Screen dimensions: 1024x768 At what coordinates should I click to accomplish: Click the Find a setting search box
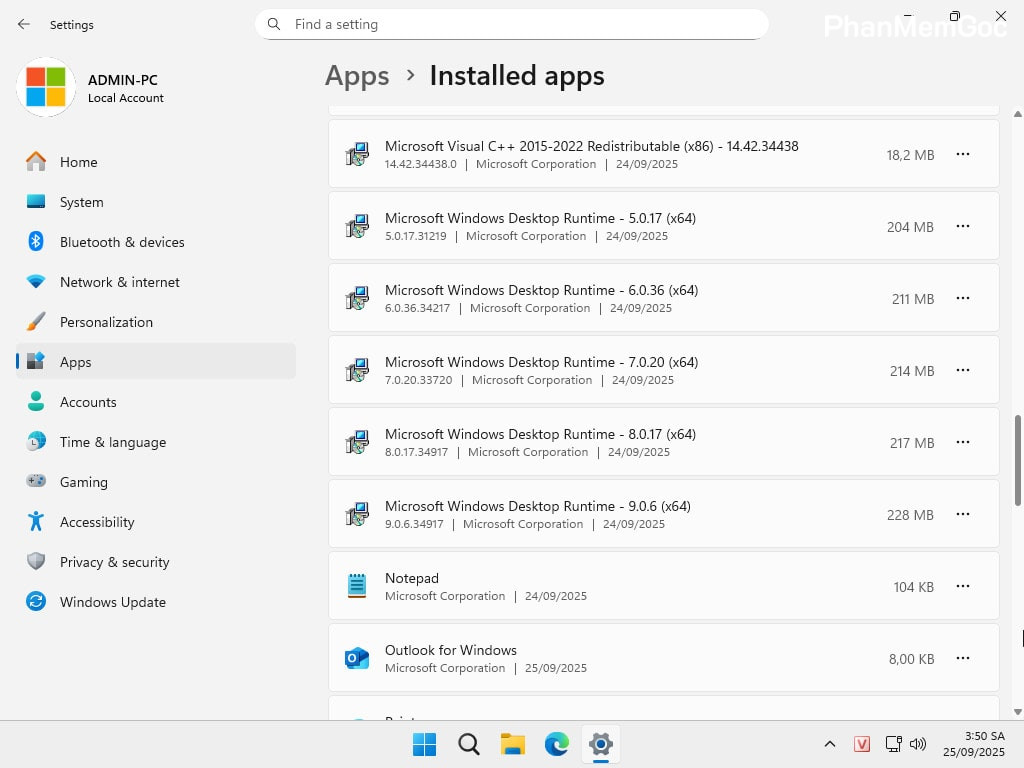[511, 24]
